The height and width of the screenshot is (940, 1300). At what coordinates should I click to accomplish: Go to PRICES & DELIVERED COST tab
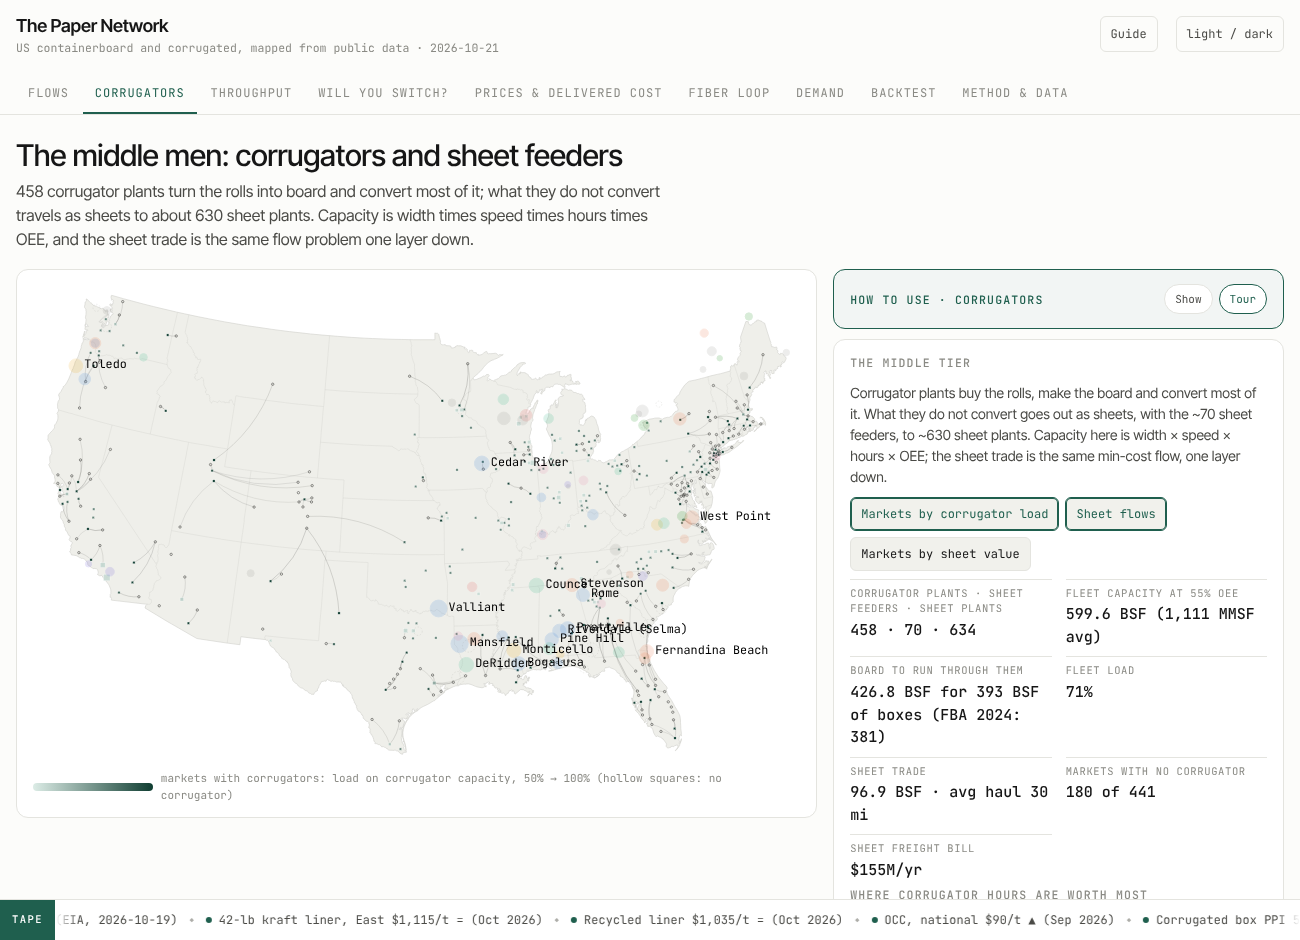click(568, 93)
